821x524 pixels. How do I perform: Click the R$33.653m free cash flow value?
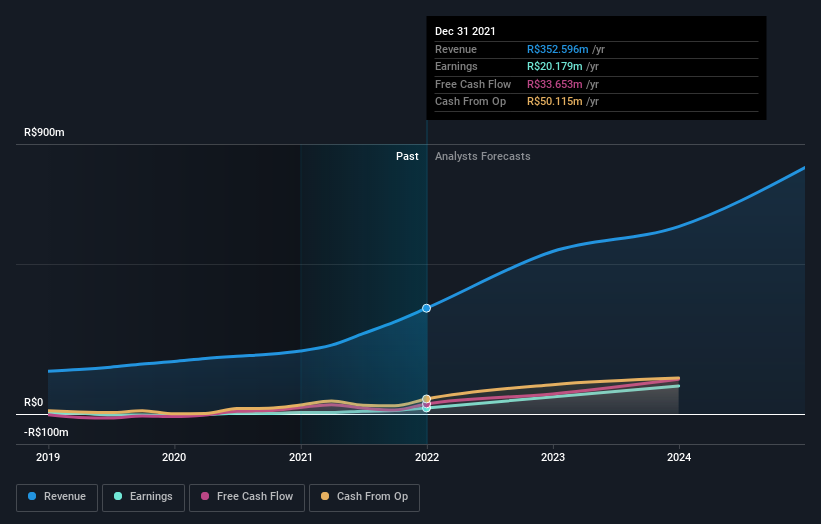click(x=554, y=84)
